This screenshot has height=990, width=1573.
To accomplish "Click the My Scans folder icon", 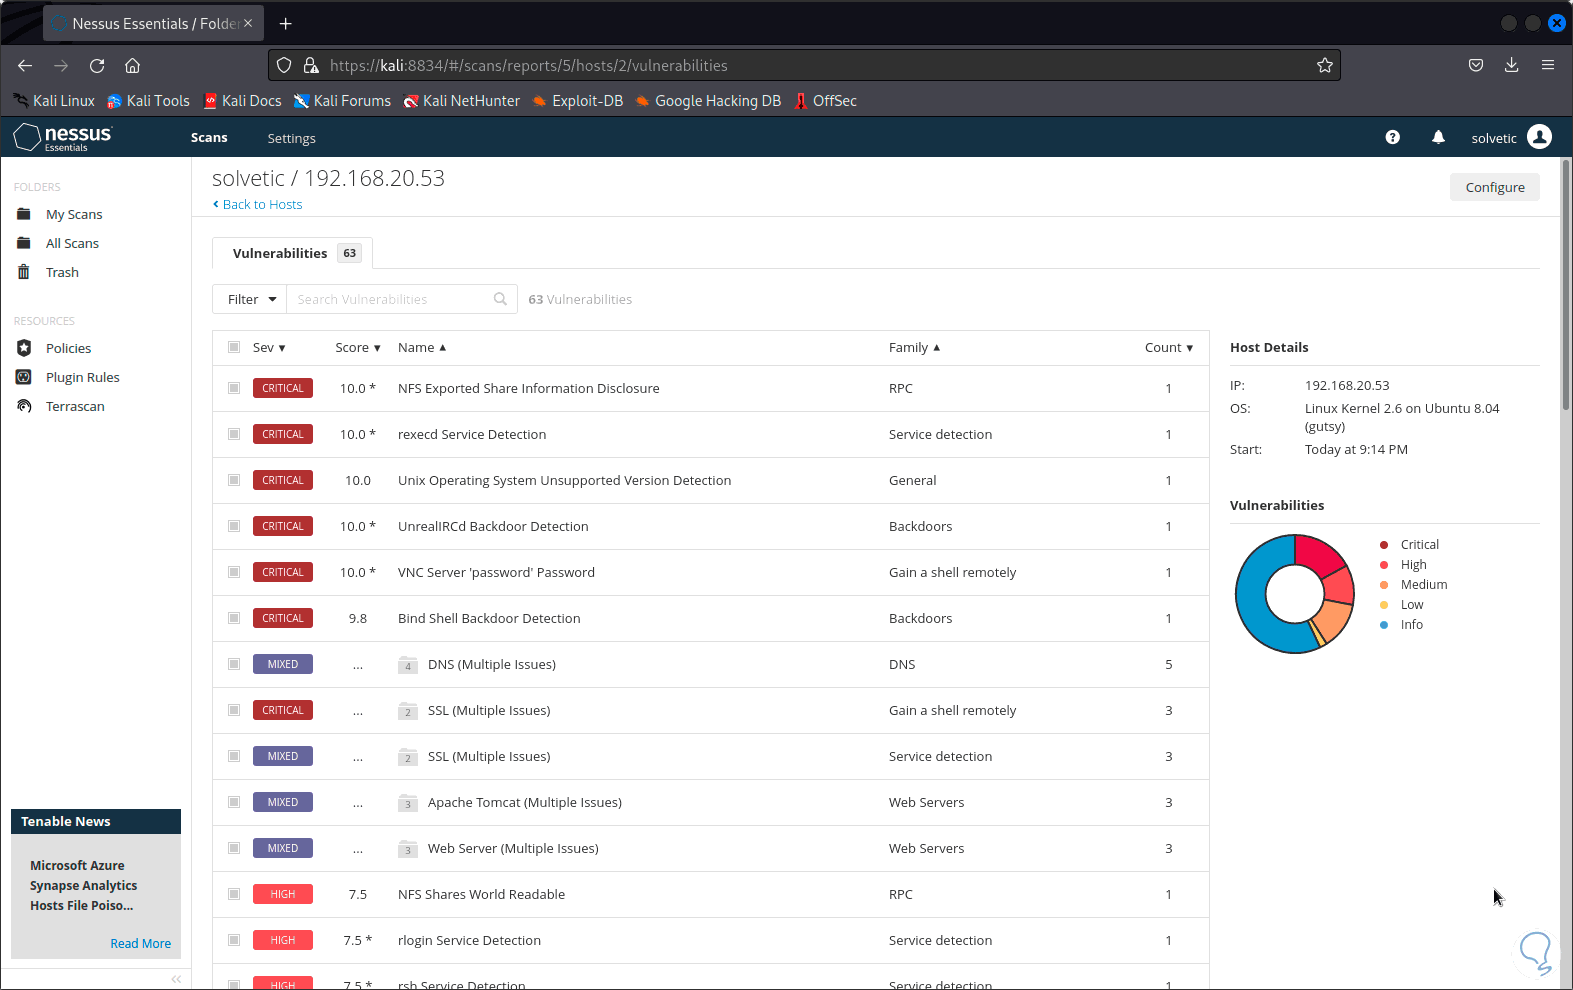I will point(24,214).
